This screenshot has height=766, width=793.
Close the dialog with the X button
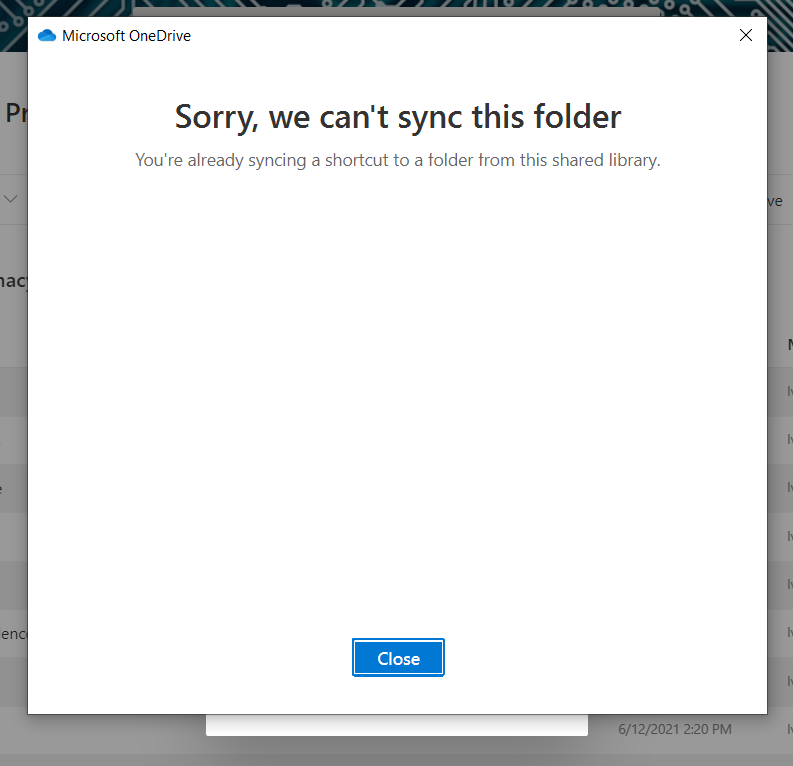[745, 35]
